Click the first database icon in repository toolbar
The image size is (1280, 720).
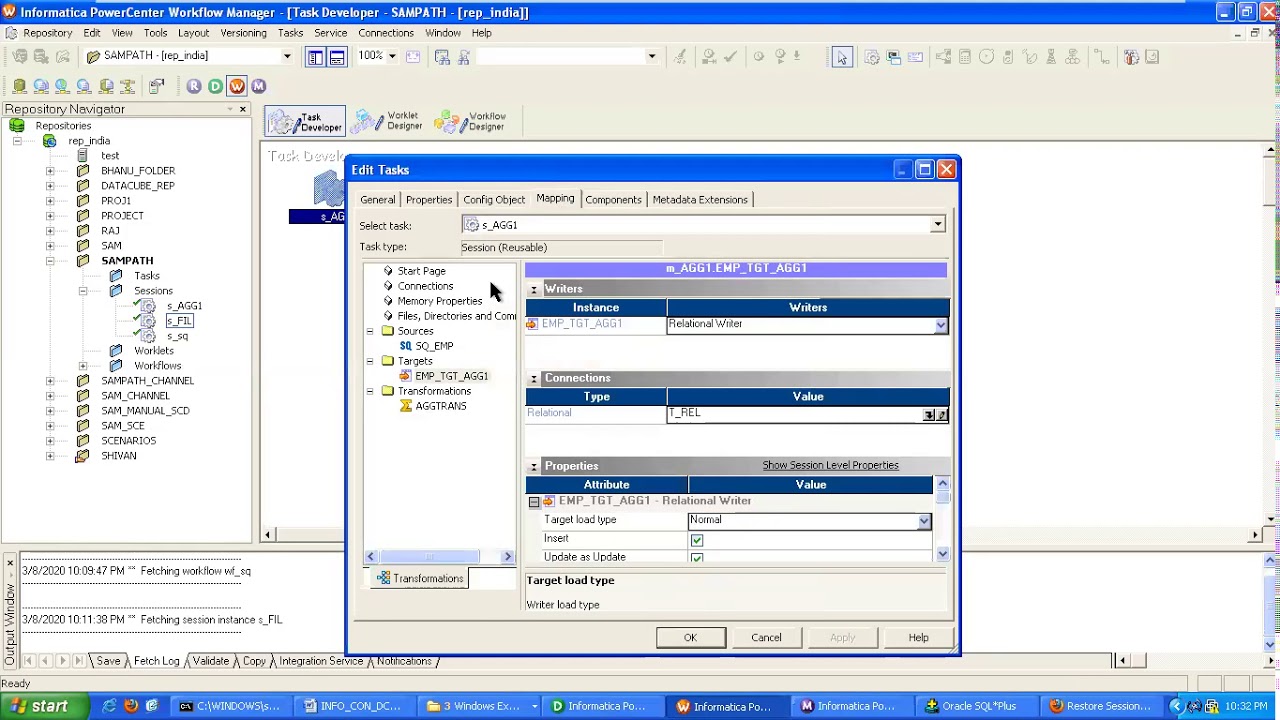click(19, 87)
